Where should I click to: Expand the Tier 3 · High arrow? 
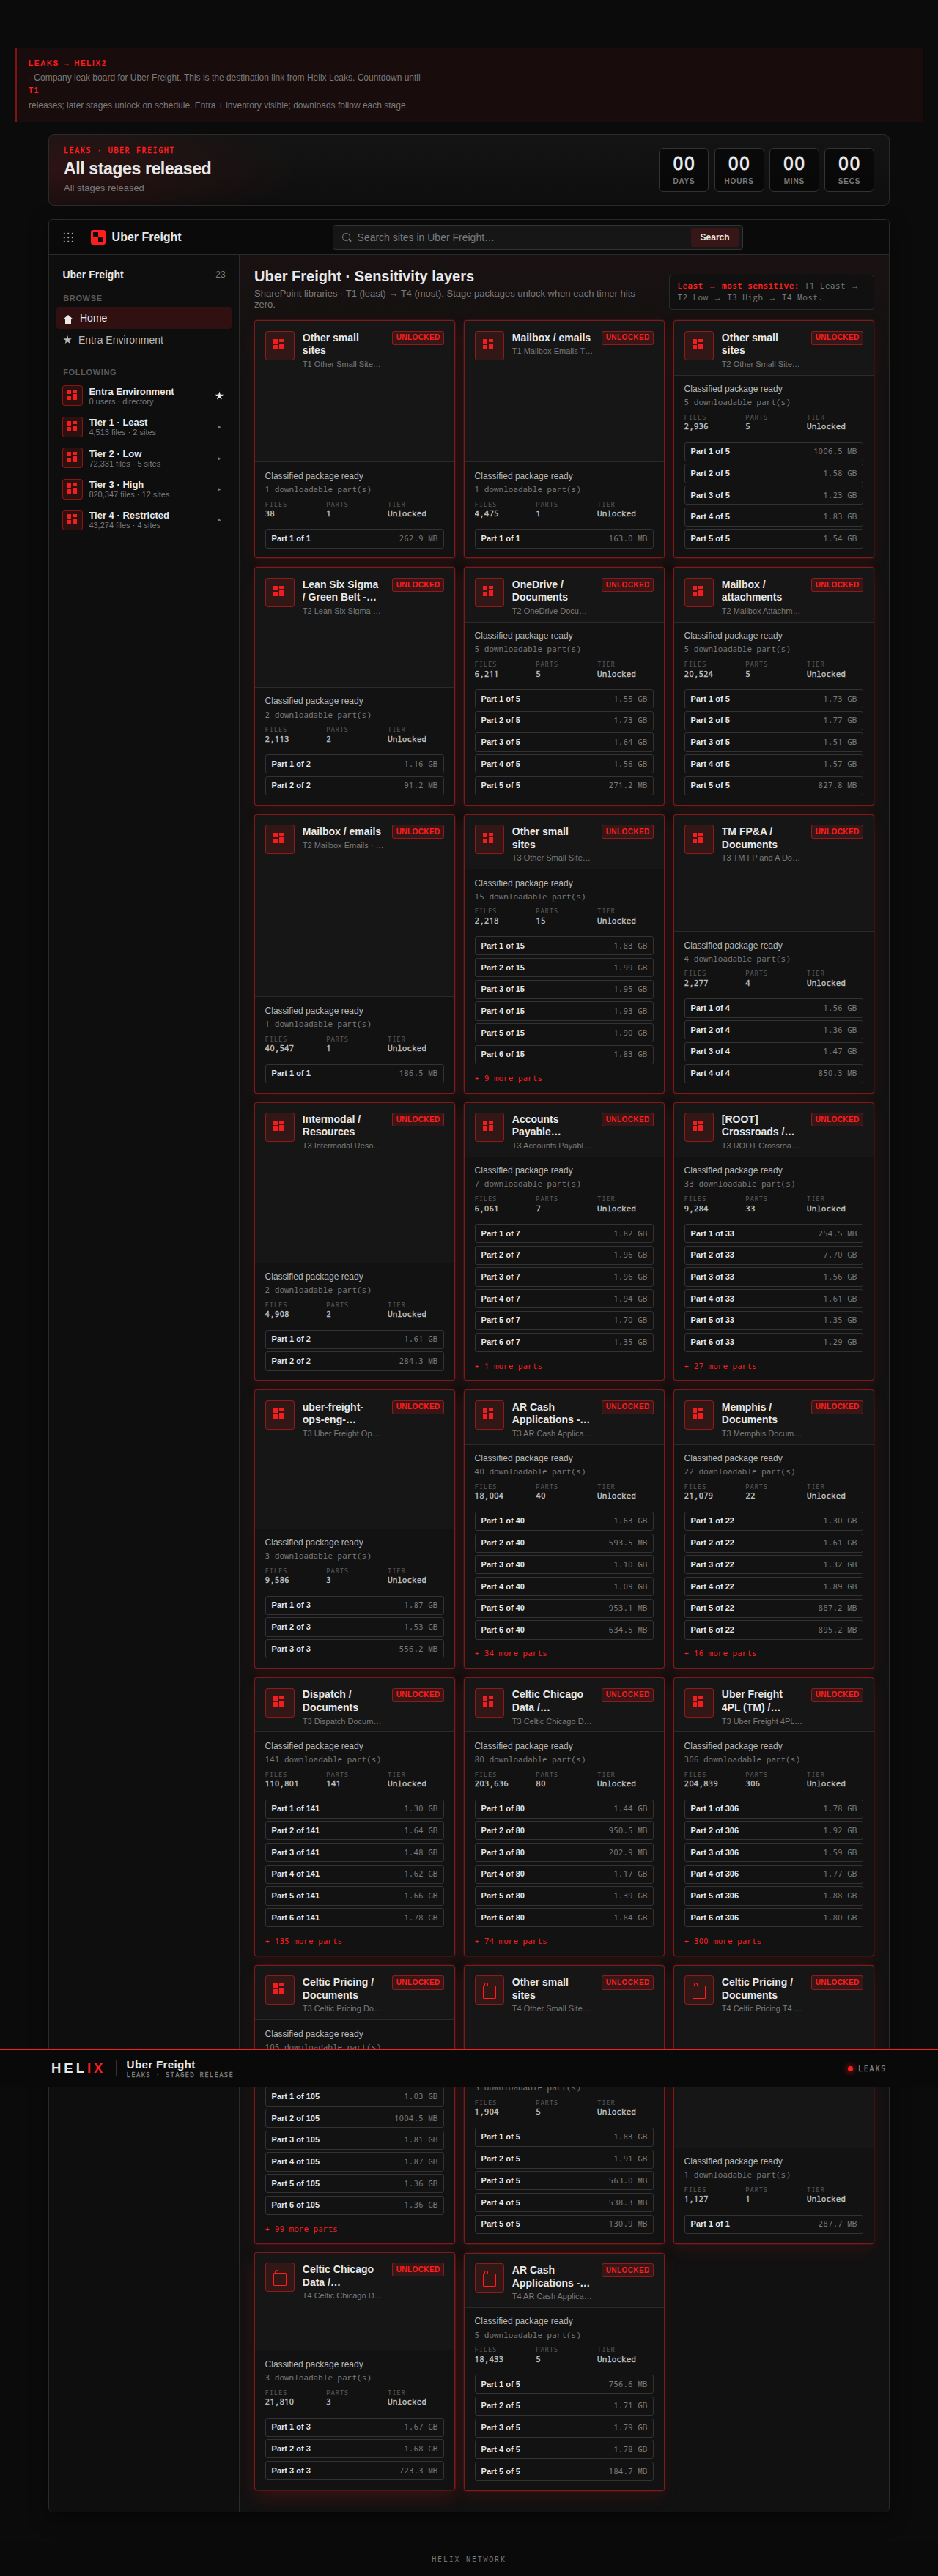coord(219,489)
